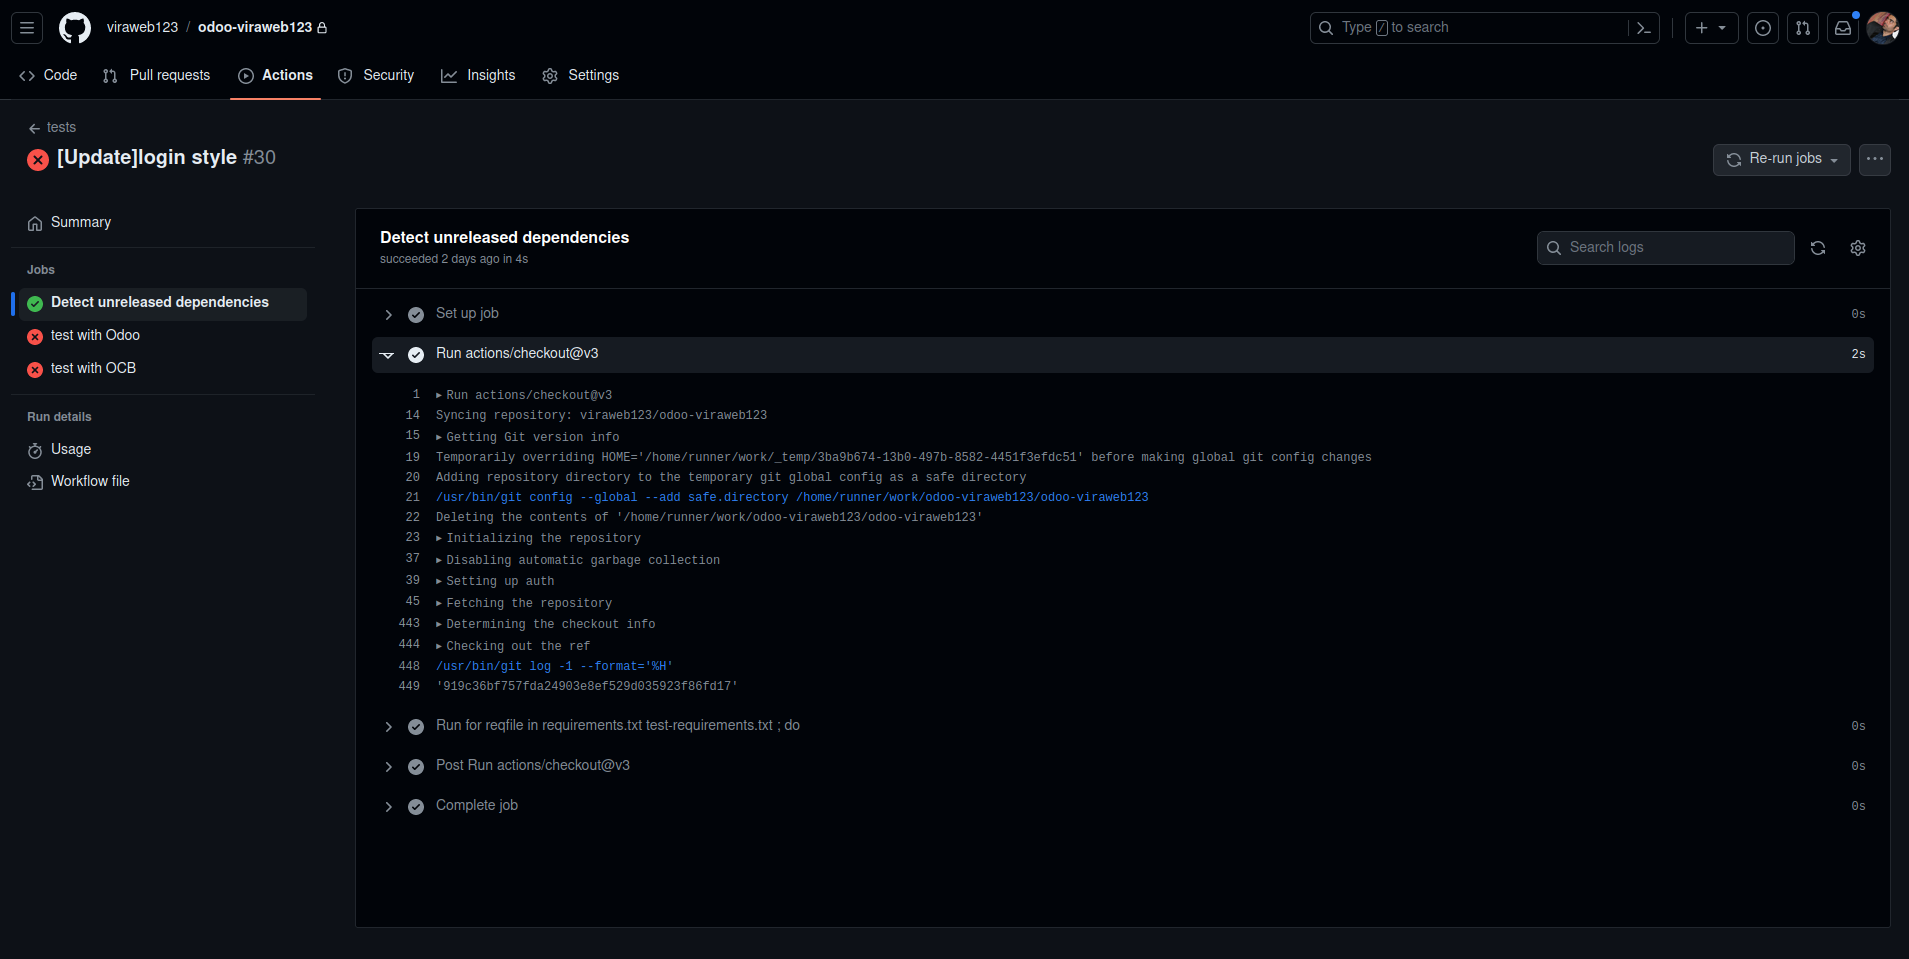Open the Re-run jobs dropdown
Image resolution: width=1909 pixels, height=959 pixels.
point(1782,159)
